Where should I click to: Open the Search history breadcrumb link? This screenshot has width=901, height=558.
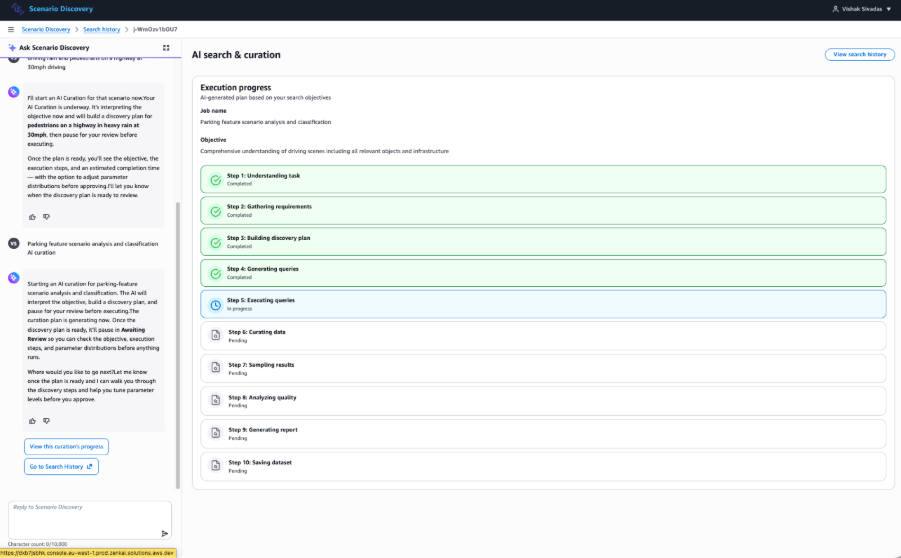pos(102,29)
